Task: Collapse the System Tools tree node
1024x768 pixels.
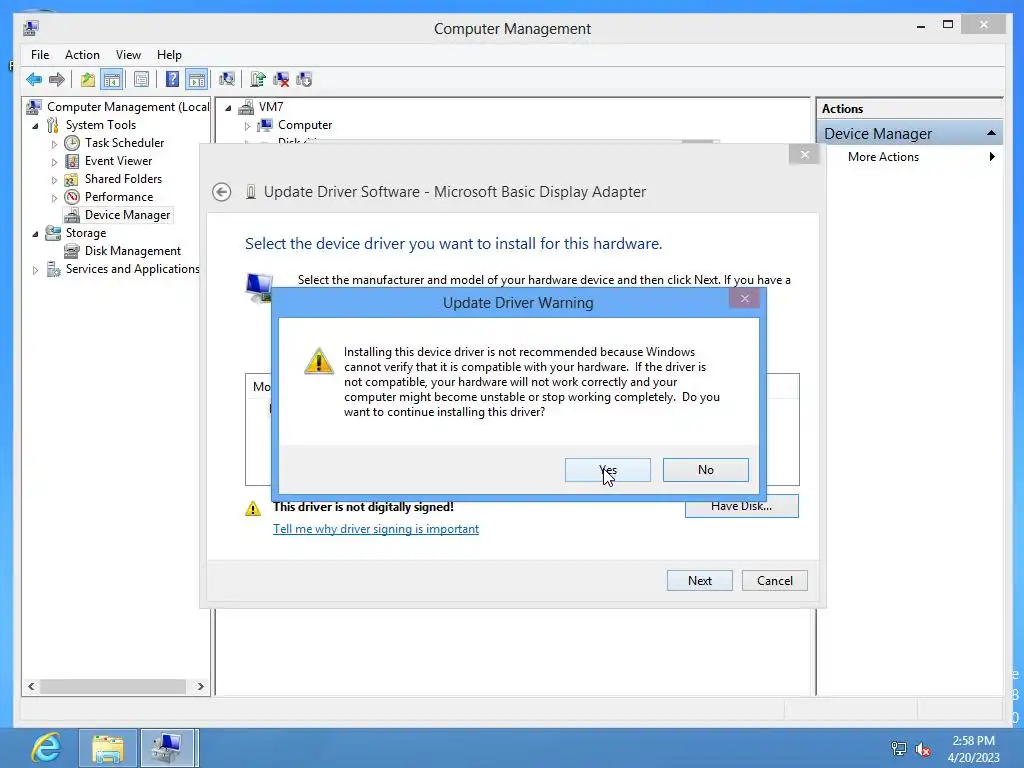Action: [x=35, y=125]
